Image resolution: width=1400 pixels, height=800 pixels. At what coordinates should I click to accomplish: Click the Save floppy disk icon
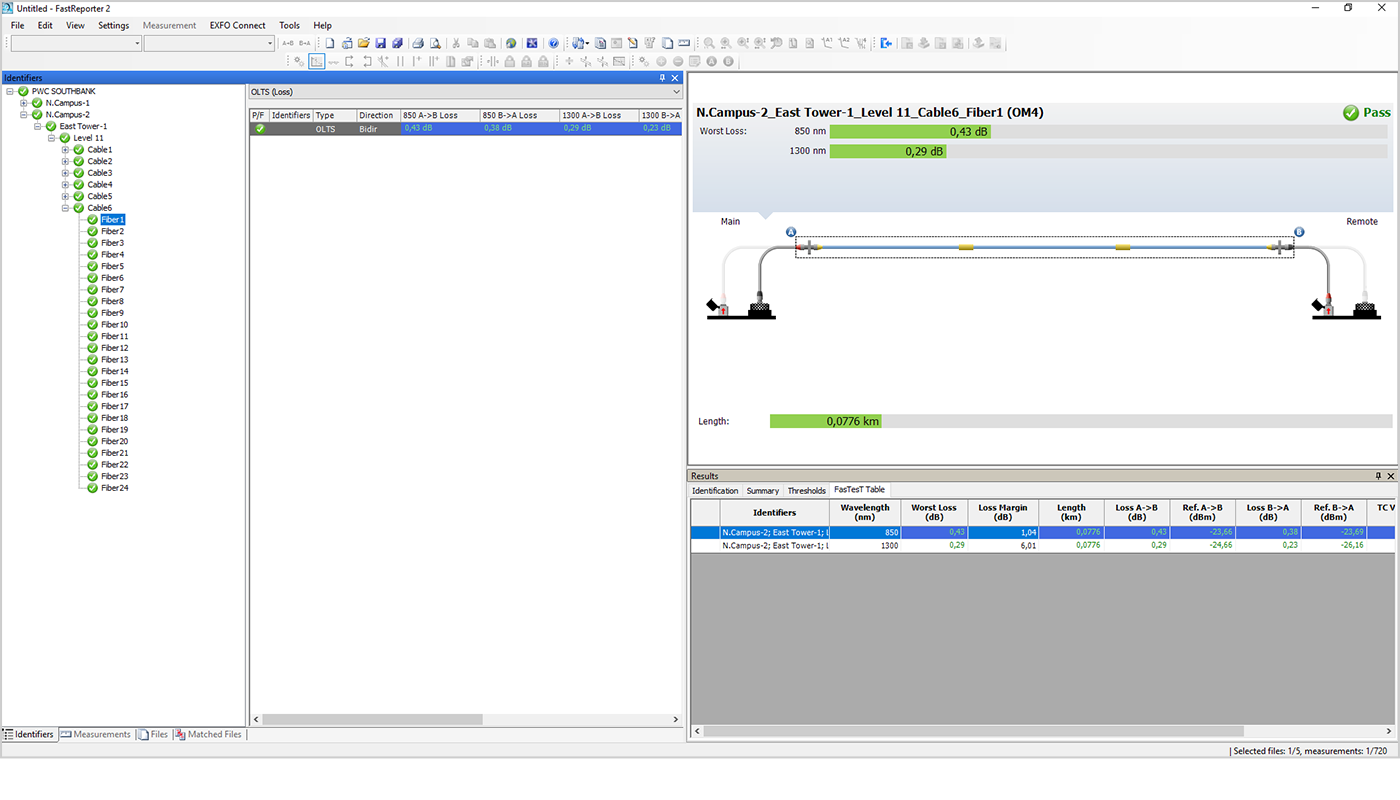381,43
